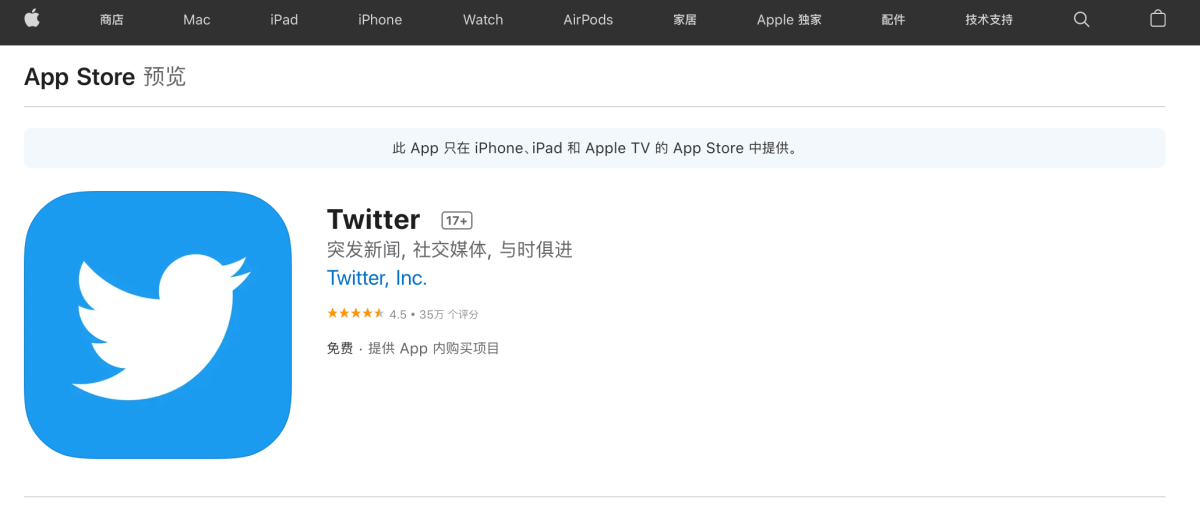Open the shopping bag icon

tap(1158, 19)
